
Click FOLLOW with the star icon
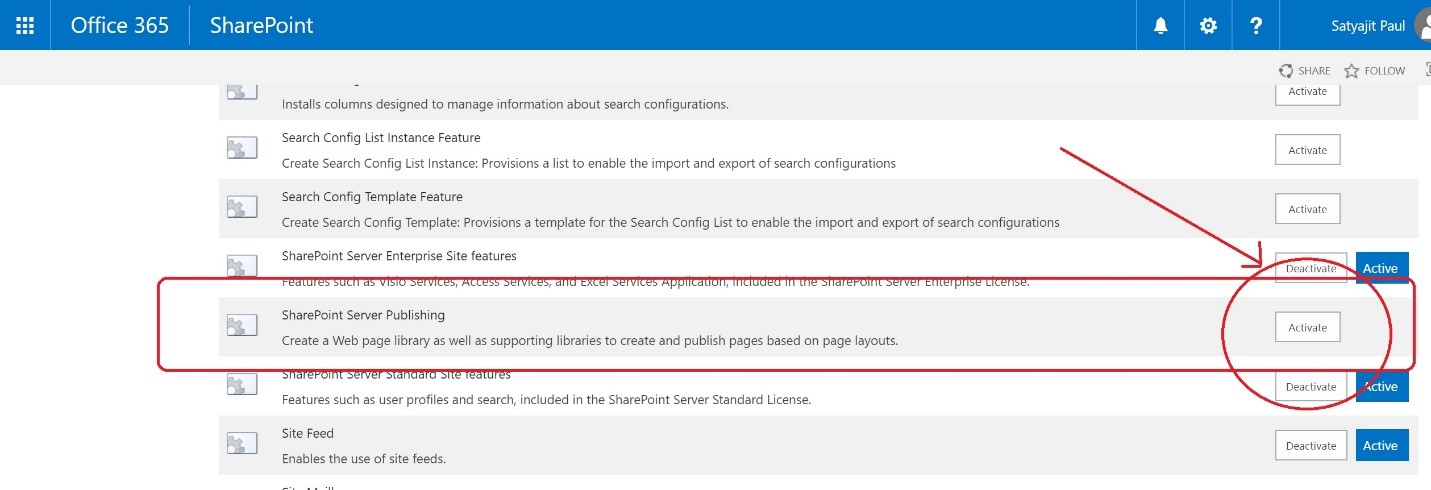[x=1375, y=71]
